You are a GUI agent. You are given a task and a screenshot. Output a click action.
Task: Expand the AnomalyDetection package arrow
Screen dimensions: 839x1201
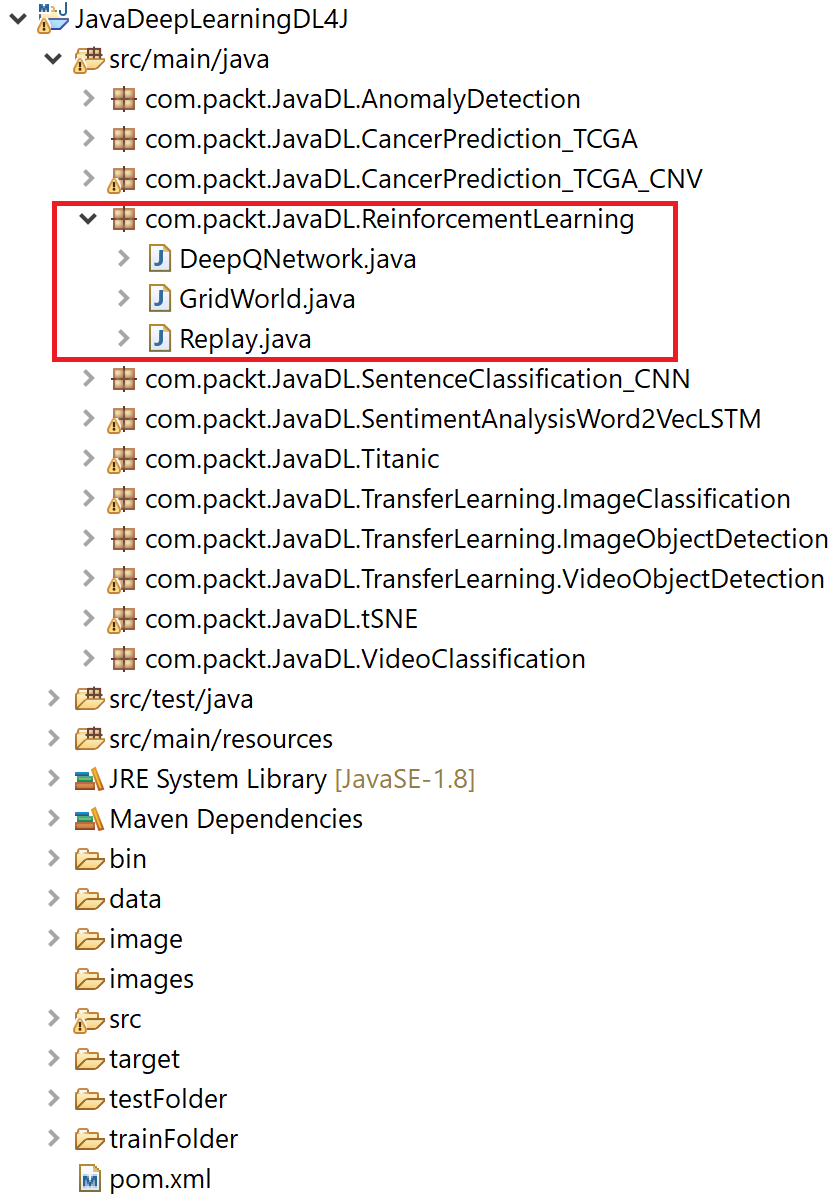(89, 99)
